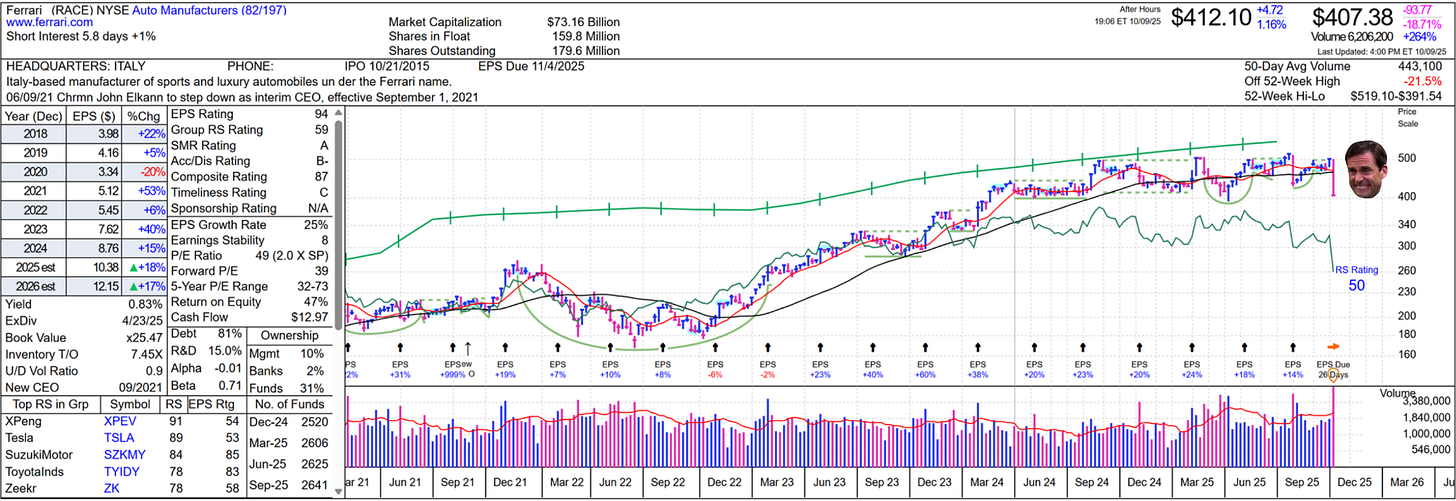The height and width of the screenshot is (501, 1456).
Task: Click the Return on Equity row
Action: 250,302
